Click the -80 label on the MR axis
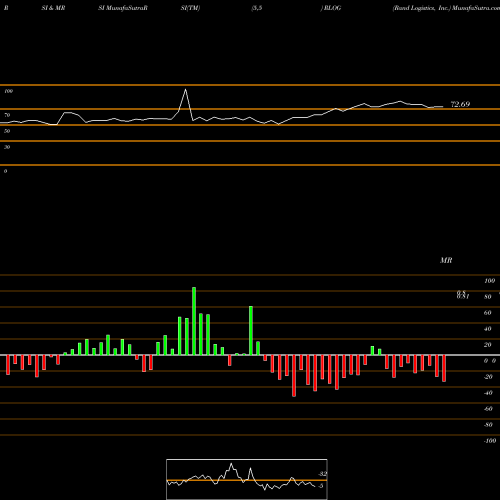This screenshot has width=500, height=500. (x=488, y=425)
